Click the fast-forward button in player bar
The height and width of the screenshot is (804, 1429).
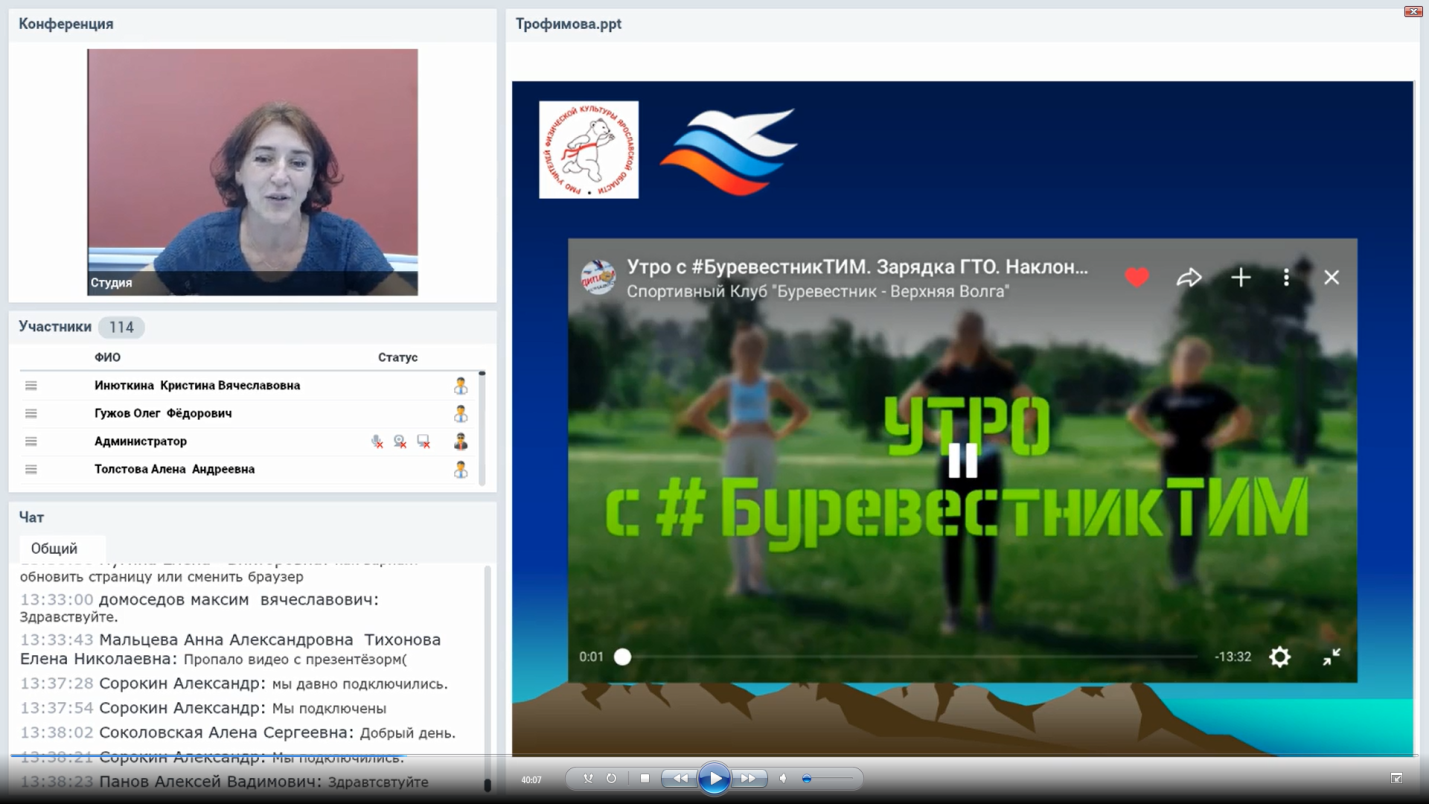point(748,778)
